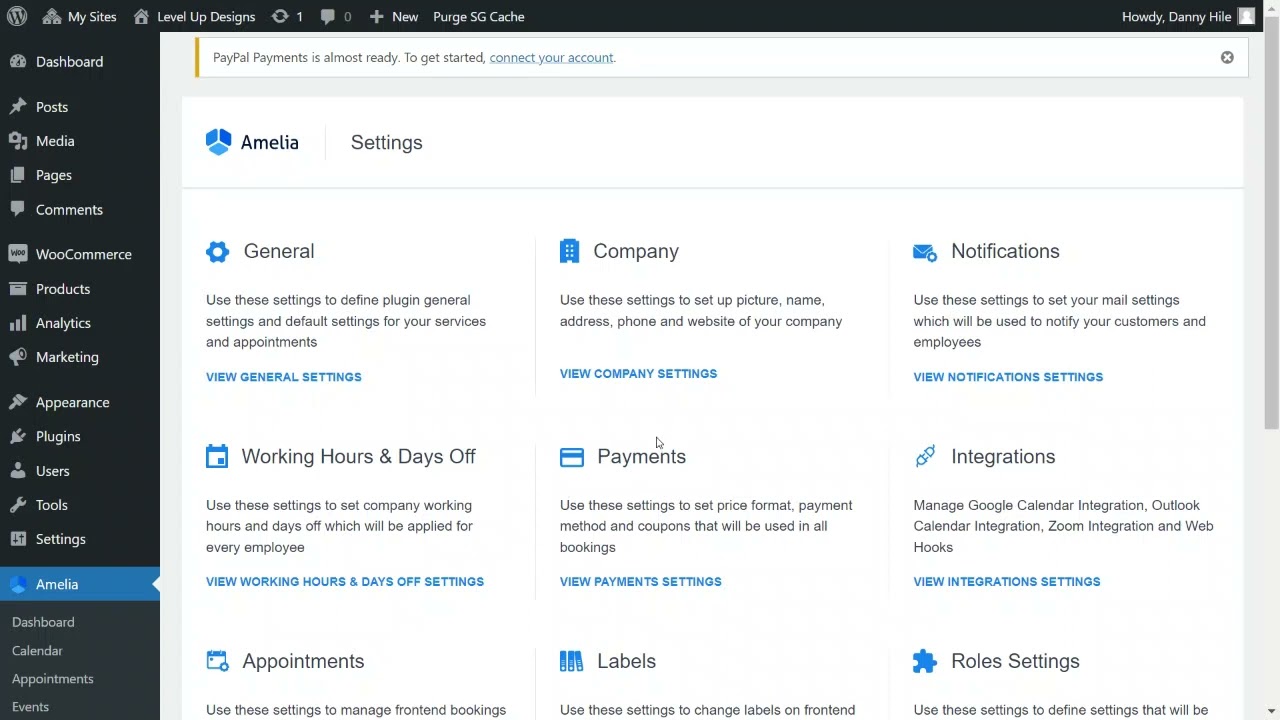Open View General Settings link

tap(284, 377)
